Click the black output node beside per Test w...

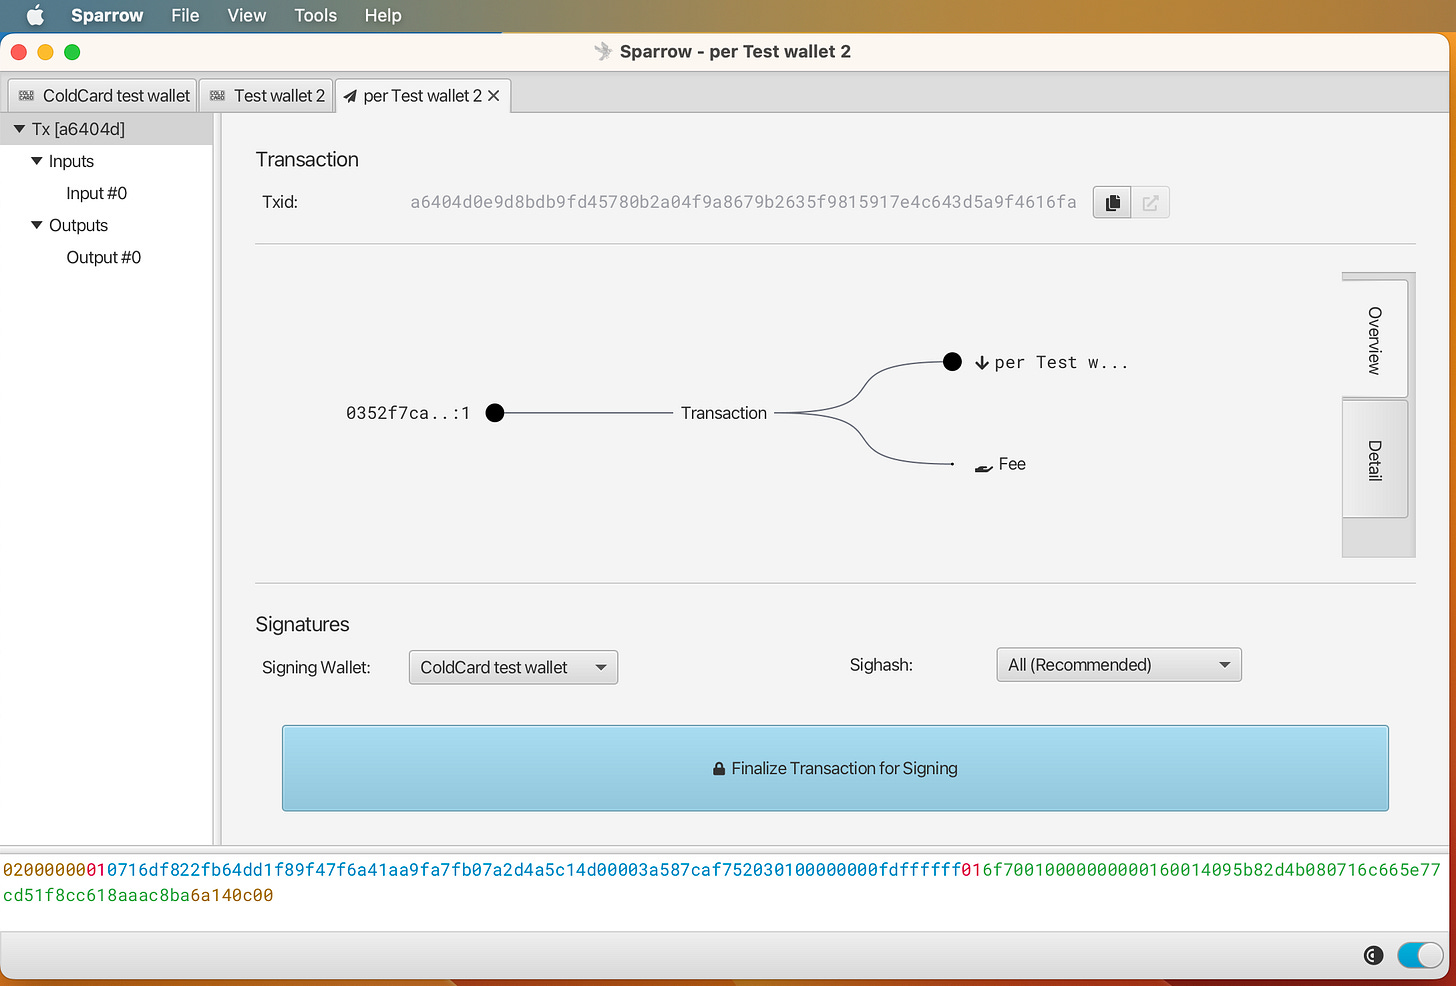click(x=953, y=362)
